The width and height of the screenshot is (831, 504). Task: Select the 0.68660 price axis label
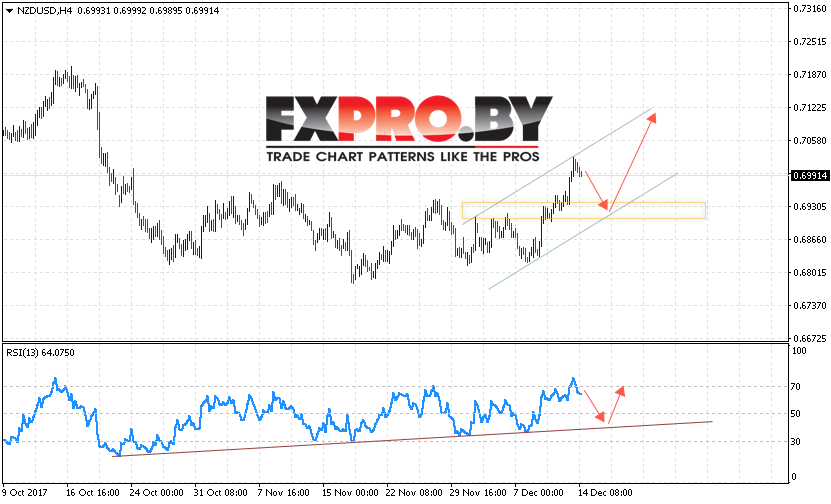810,240
